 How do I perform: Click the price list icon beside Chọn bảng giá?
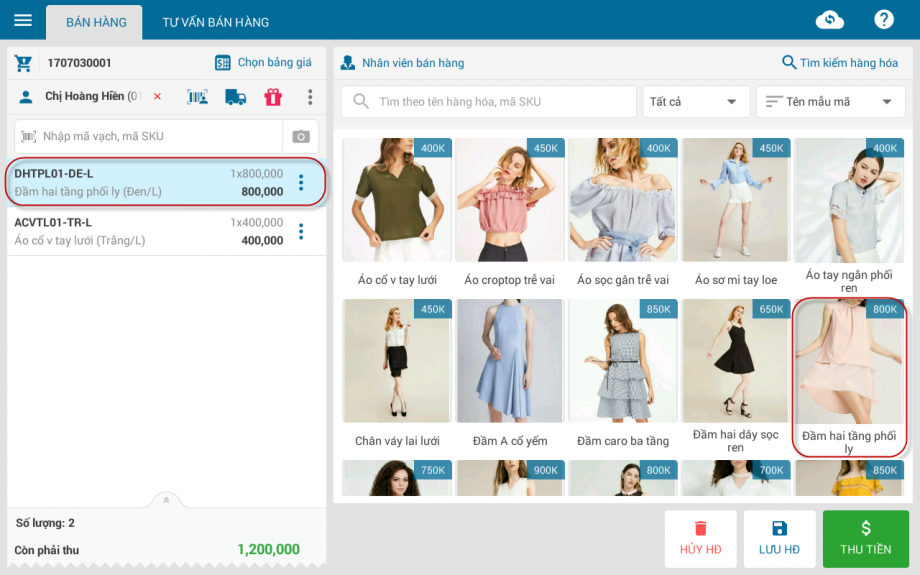[x=222, y=63]
